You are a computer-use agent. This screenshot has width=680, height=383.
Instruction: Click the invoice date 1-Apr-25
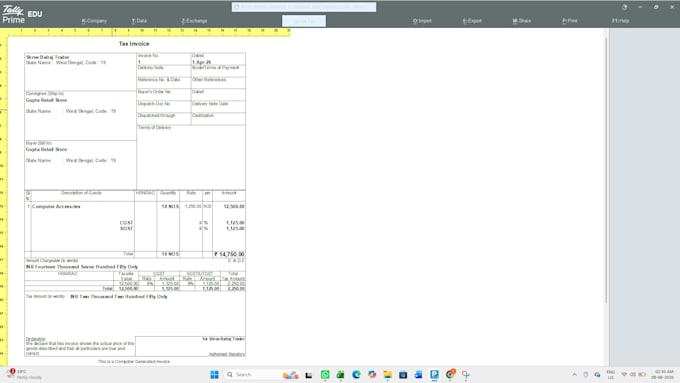click(202, 62)
